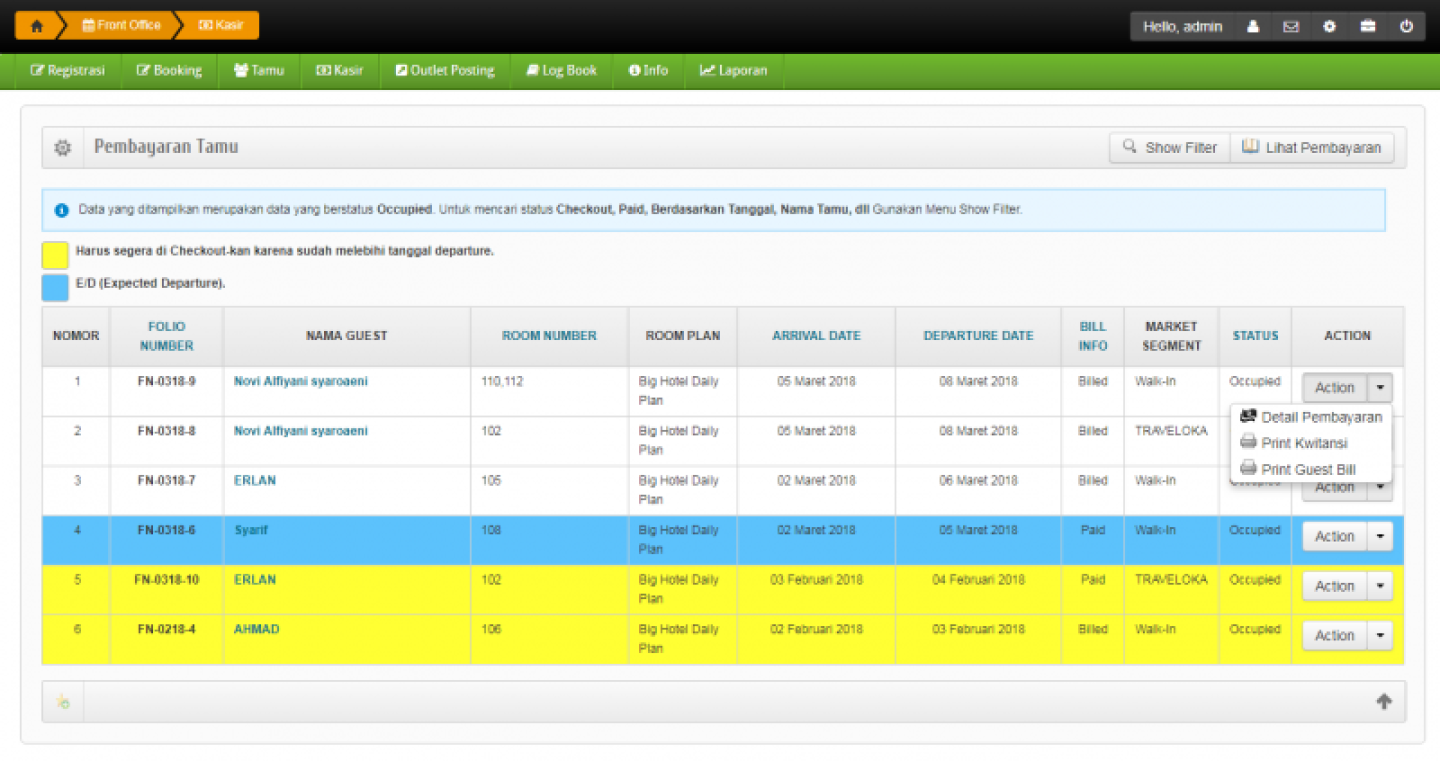The width and height of the screenshot is (1440, 761).
Task: Click the Lihat Pembayaran button
Action: [1311, 148]
